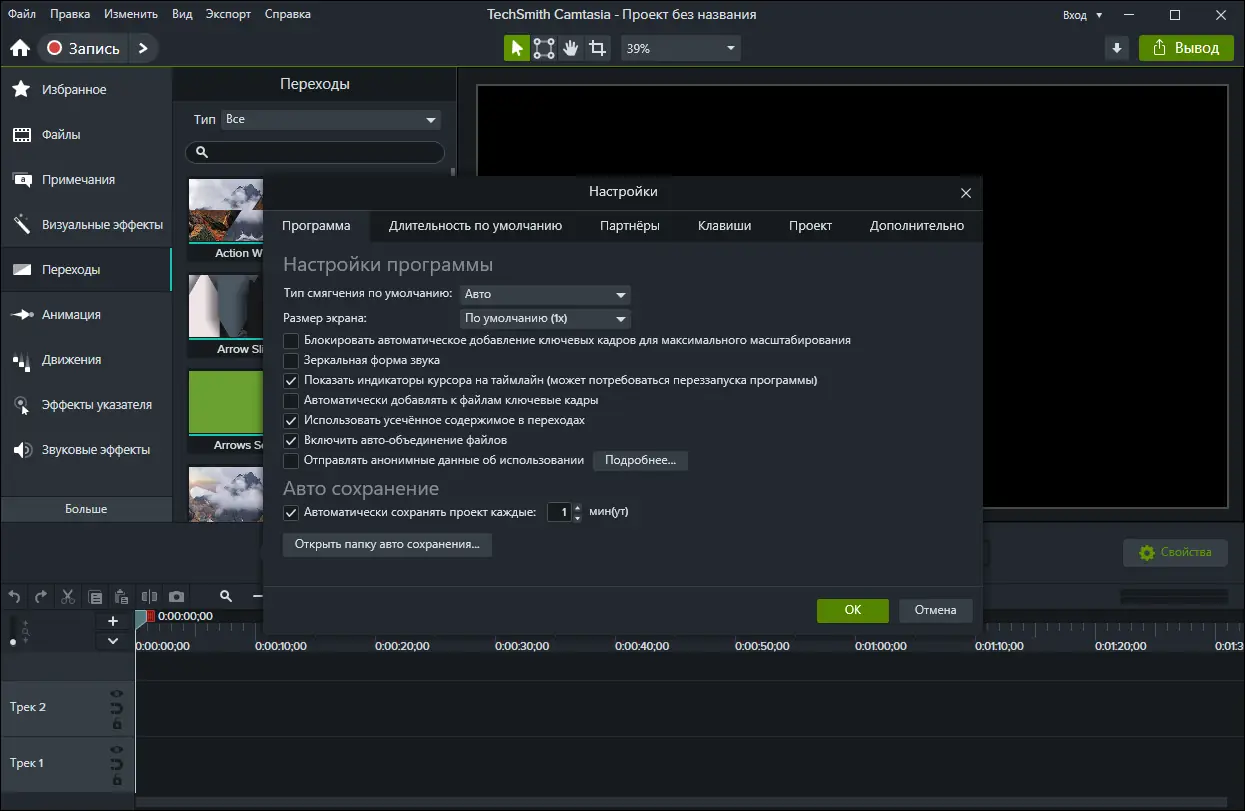The height and width of the screenshot is (811, 1245).
Task: Lock Трек 2 with padlock icon
Action: point(116,724)
